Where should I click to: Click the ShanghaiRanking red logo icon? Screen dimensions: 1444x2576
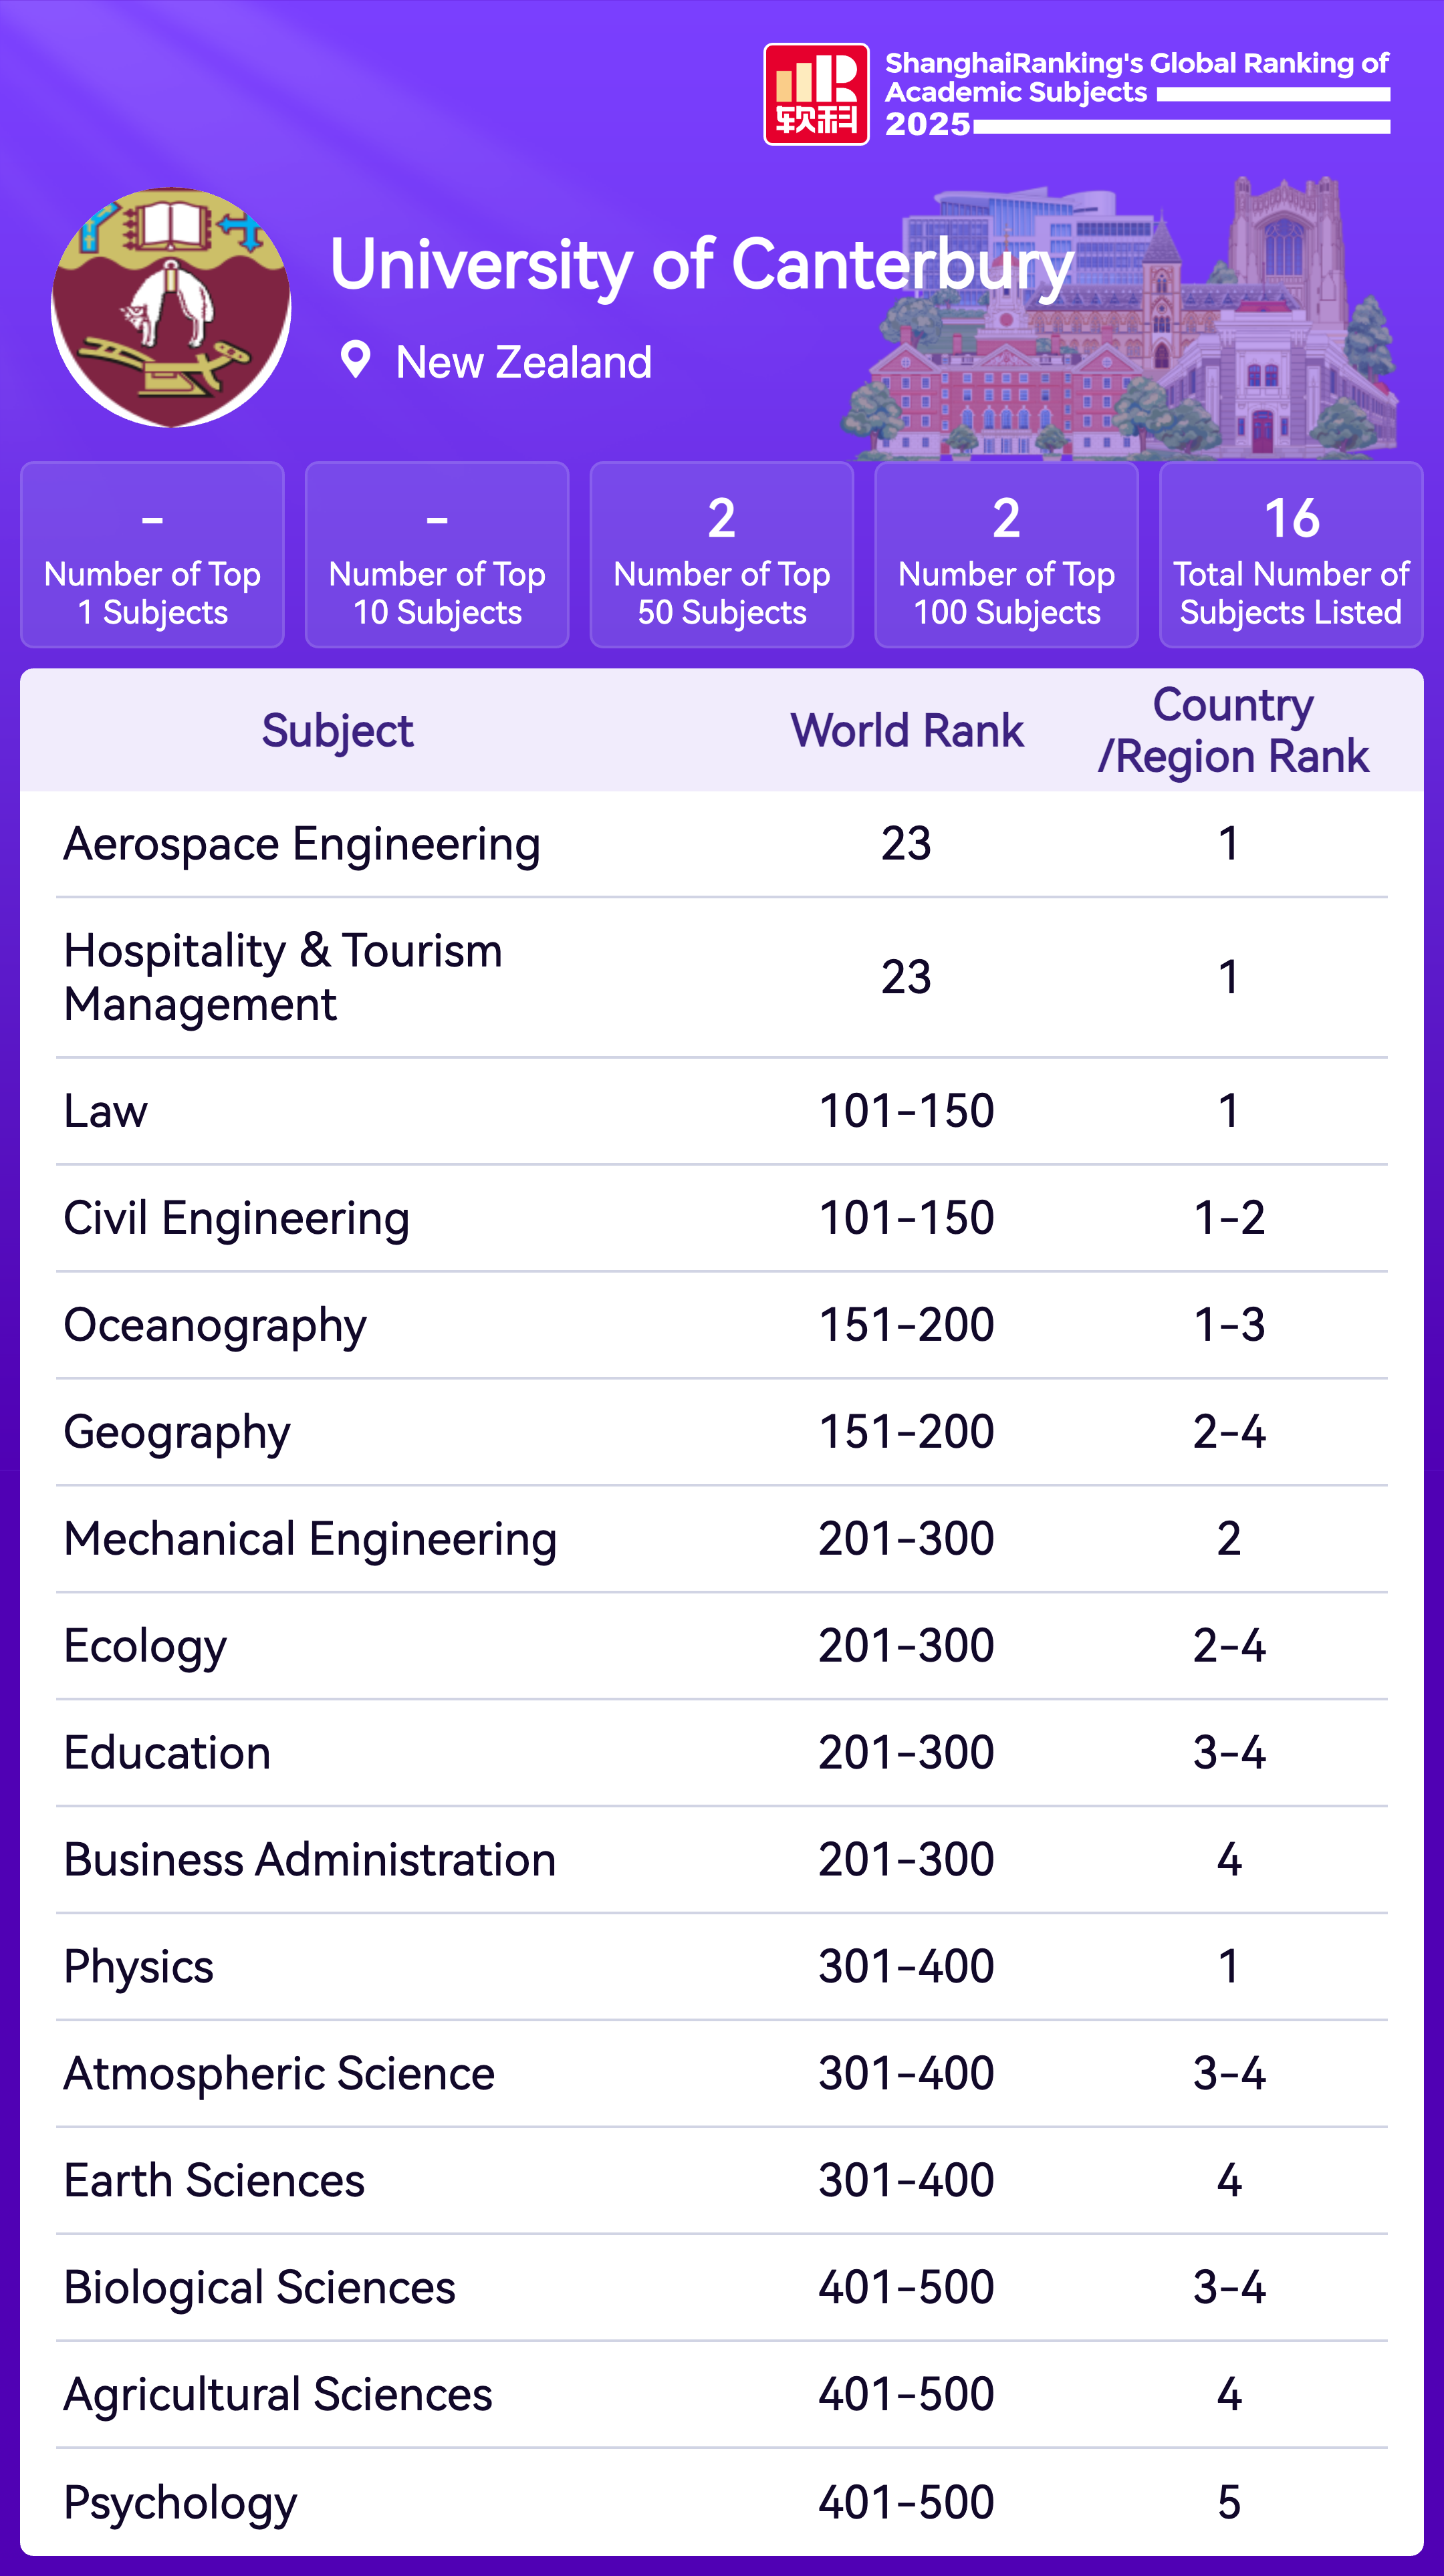tap(816, 95)
